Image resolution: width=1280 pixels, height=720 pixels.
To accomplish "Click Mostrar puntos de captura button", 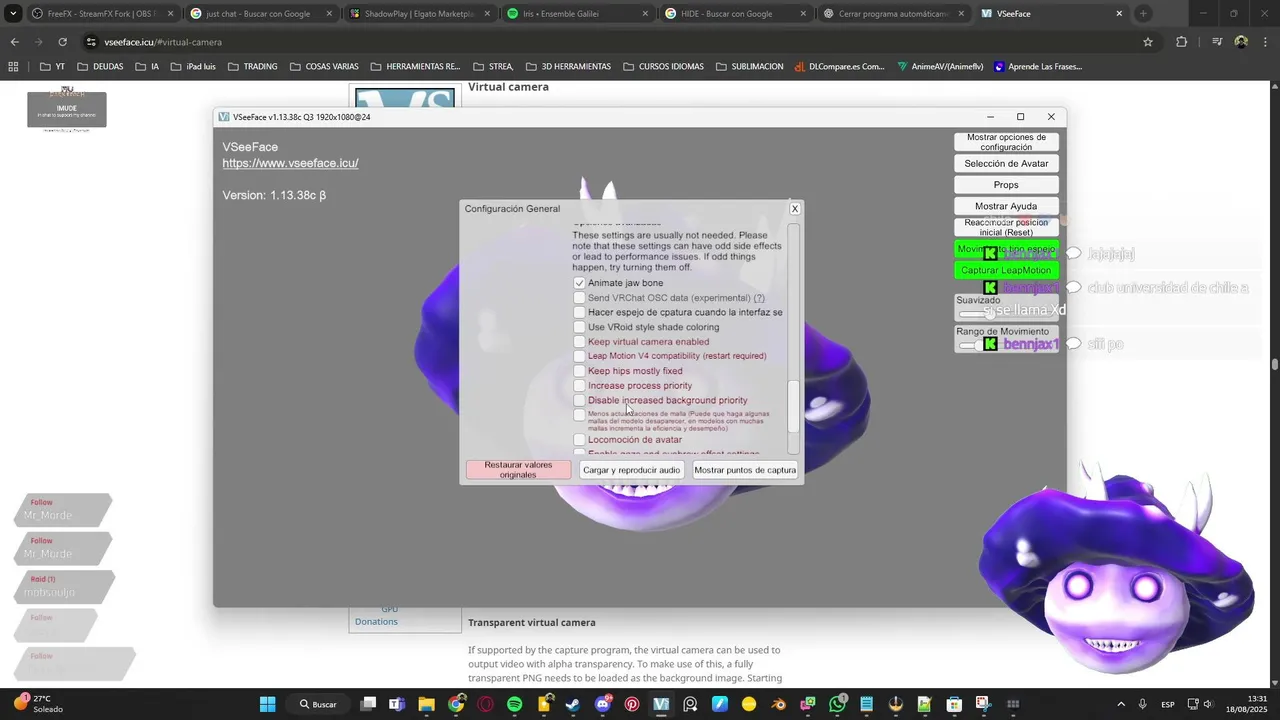I will [x=745, y=470].
